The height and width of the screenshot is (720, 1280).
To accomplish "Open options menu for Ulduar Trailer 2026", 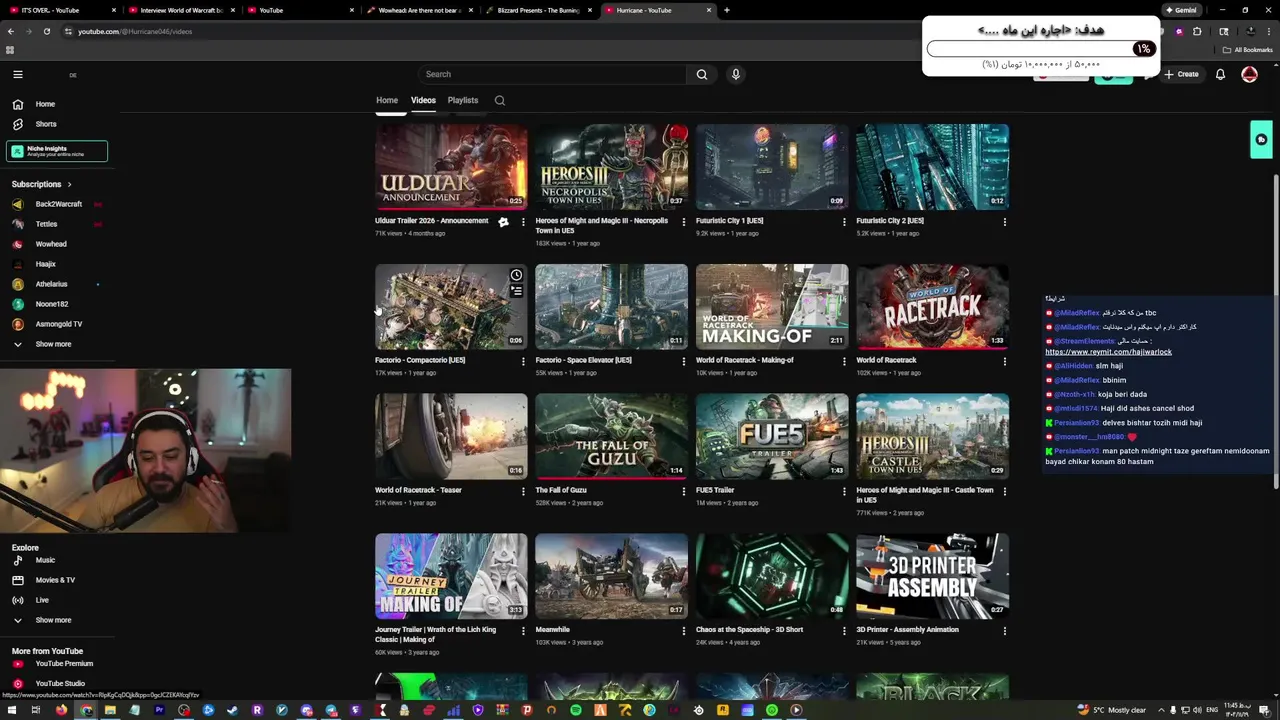I will coord(523,222).
